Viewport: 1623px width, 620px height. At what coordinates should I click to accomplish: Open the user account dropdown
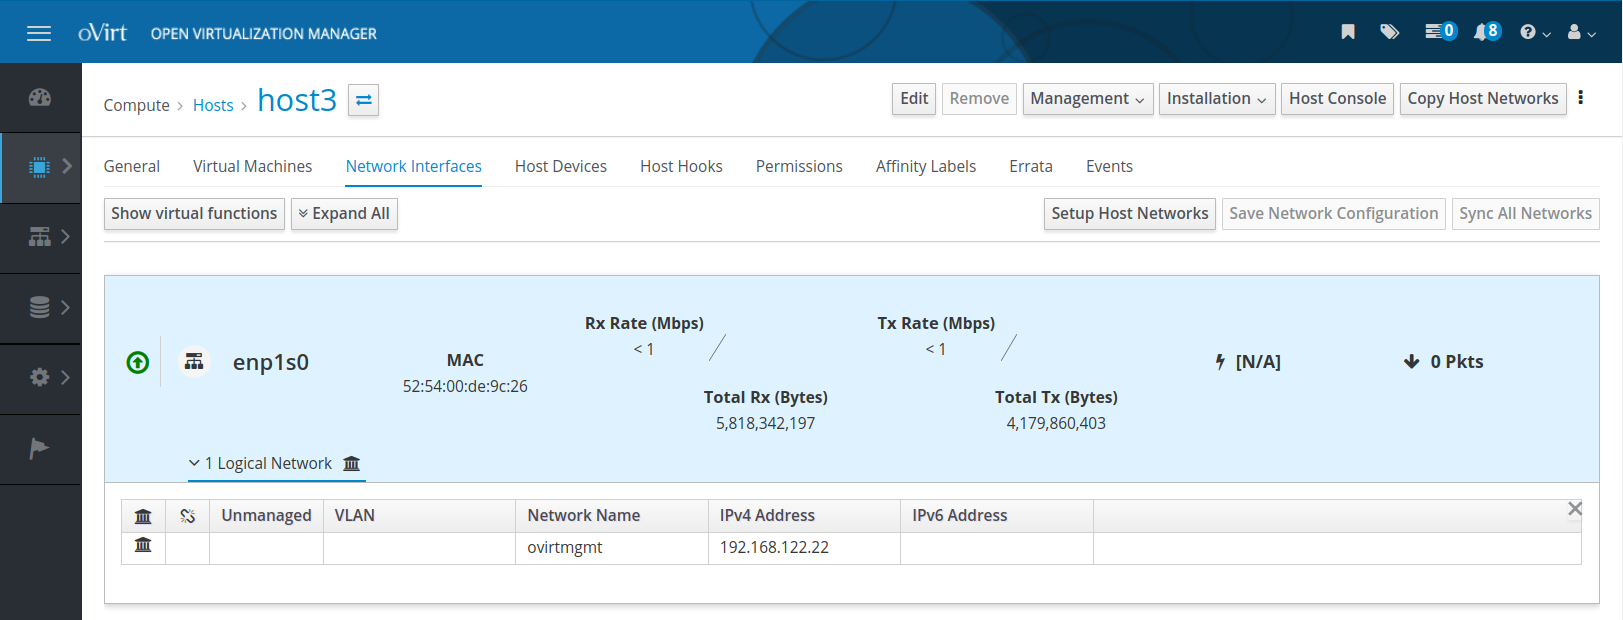coord(1580,33)
